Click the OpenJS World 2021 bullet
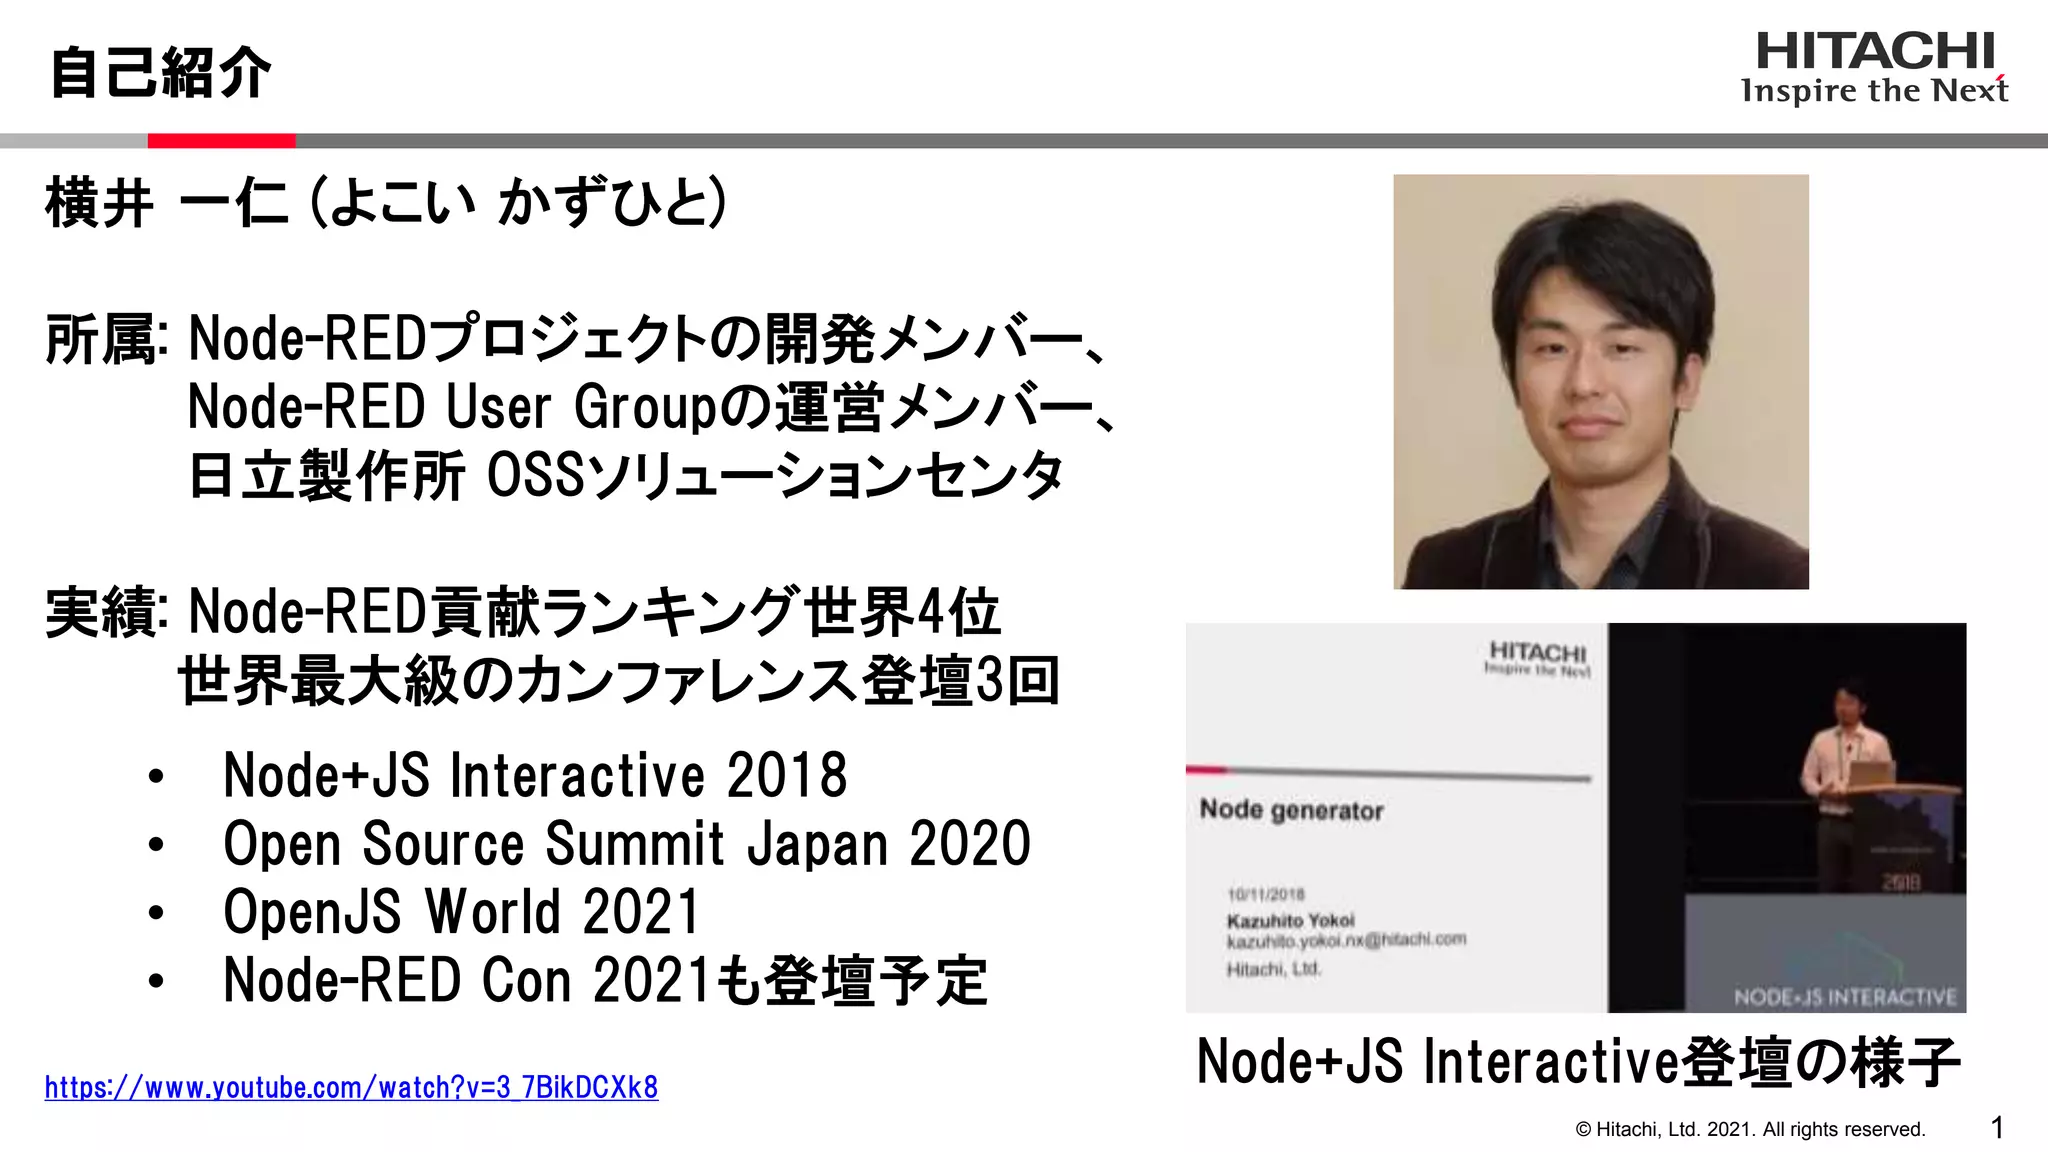The image size is (2048, 1152). coord(461,911)
